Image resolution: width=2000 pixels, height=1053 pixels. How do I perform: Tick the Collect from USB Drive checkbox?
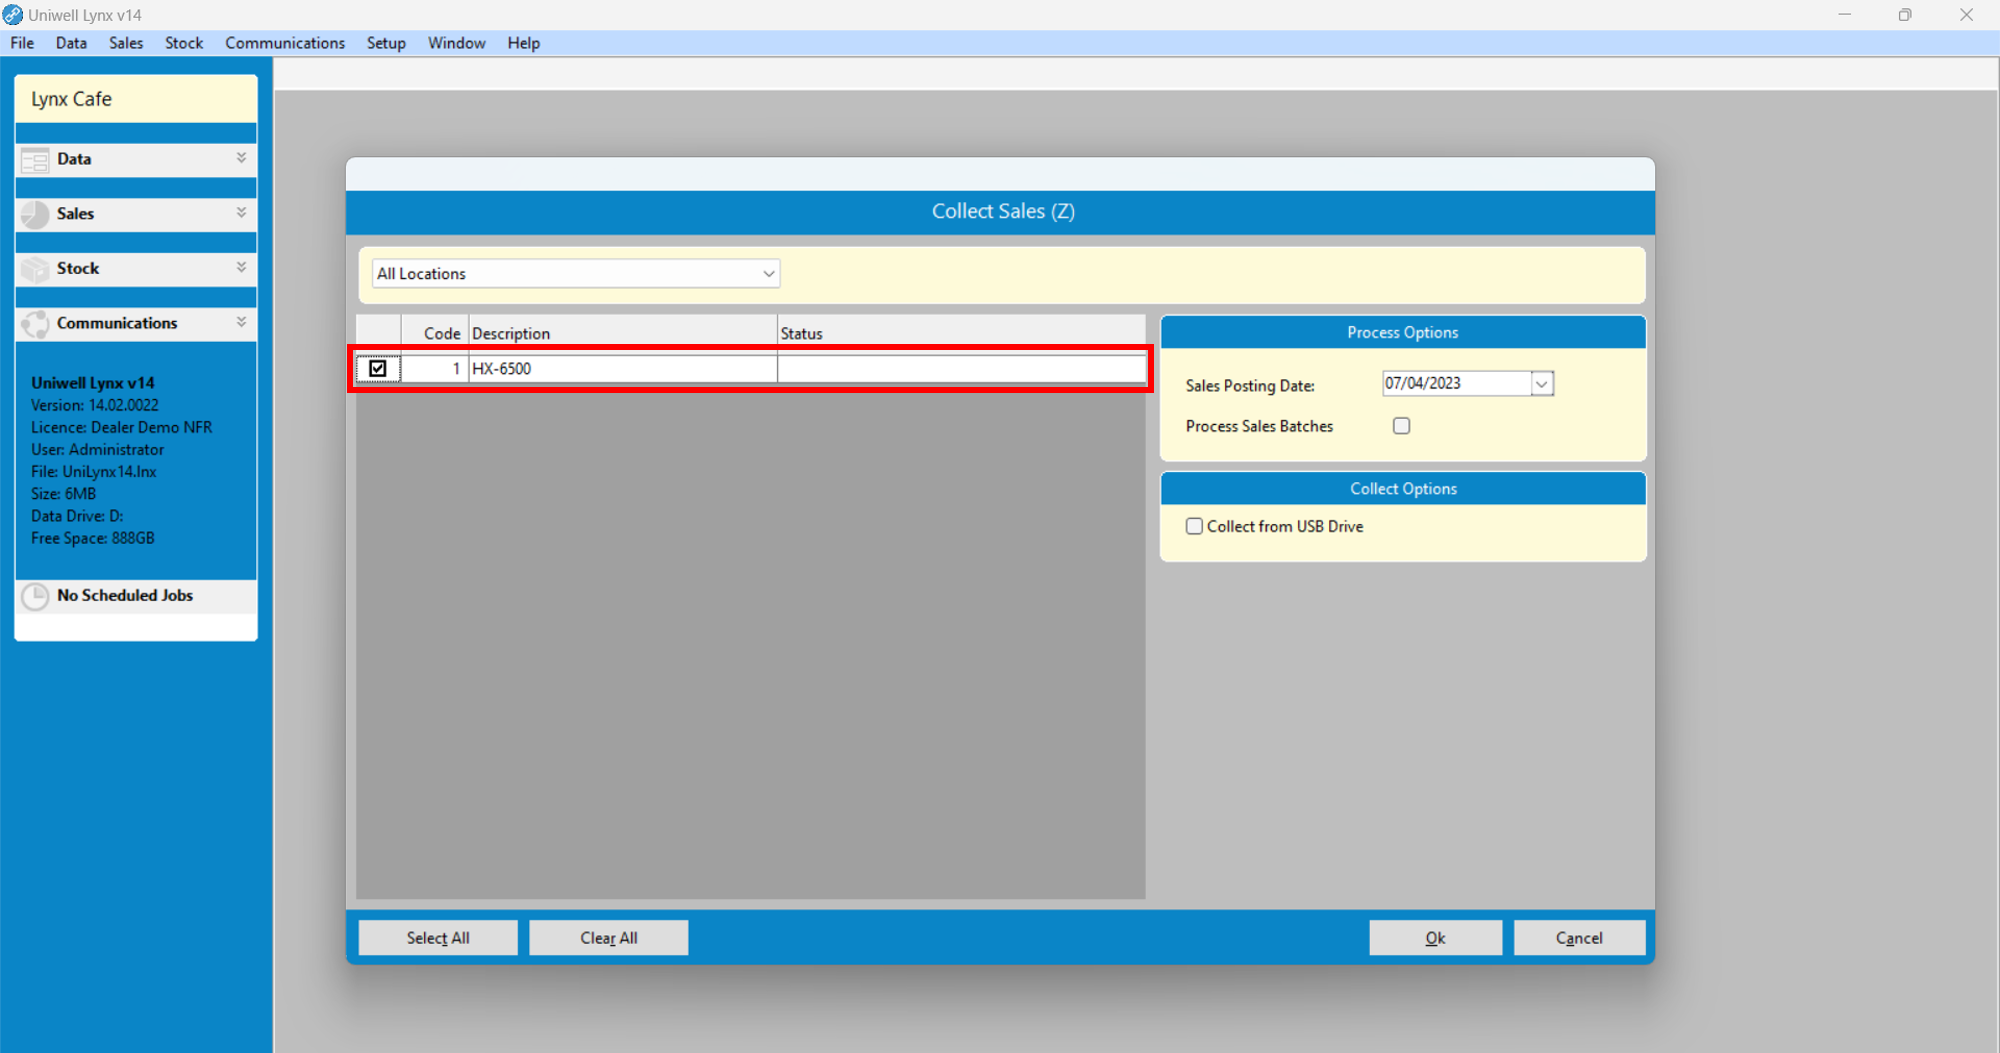click(x=1194, y=527)
